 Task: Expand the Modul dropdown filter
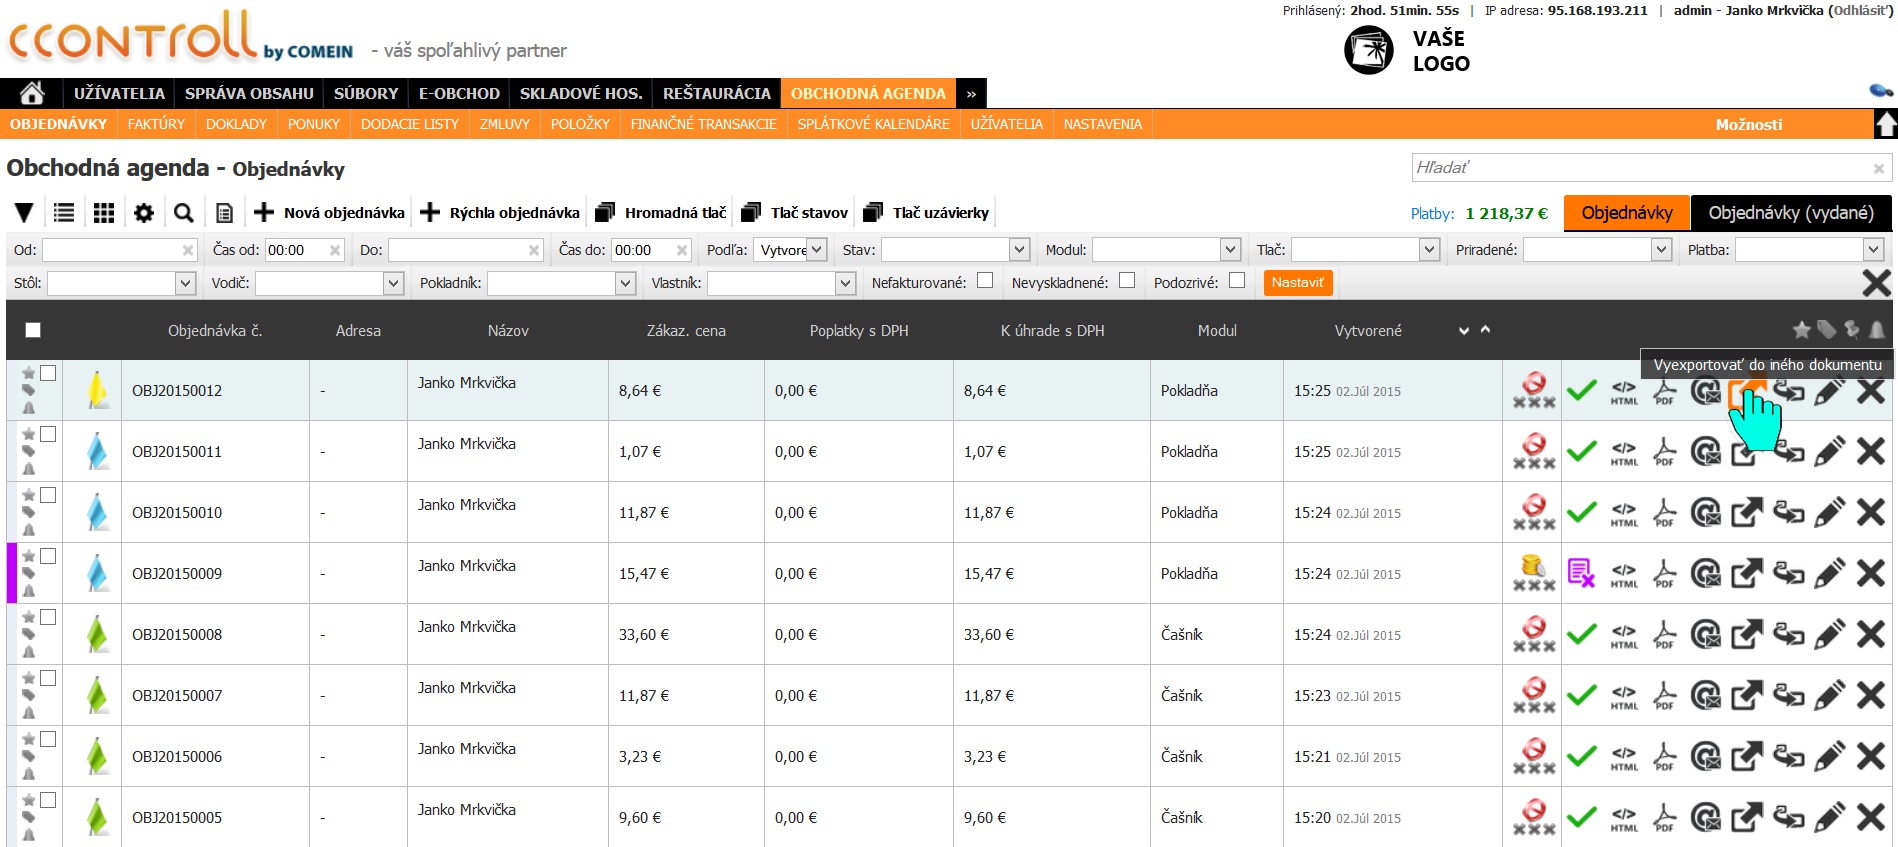[x=1166, y=250]
